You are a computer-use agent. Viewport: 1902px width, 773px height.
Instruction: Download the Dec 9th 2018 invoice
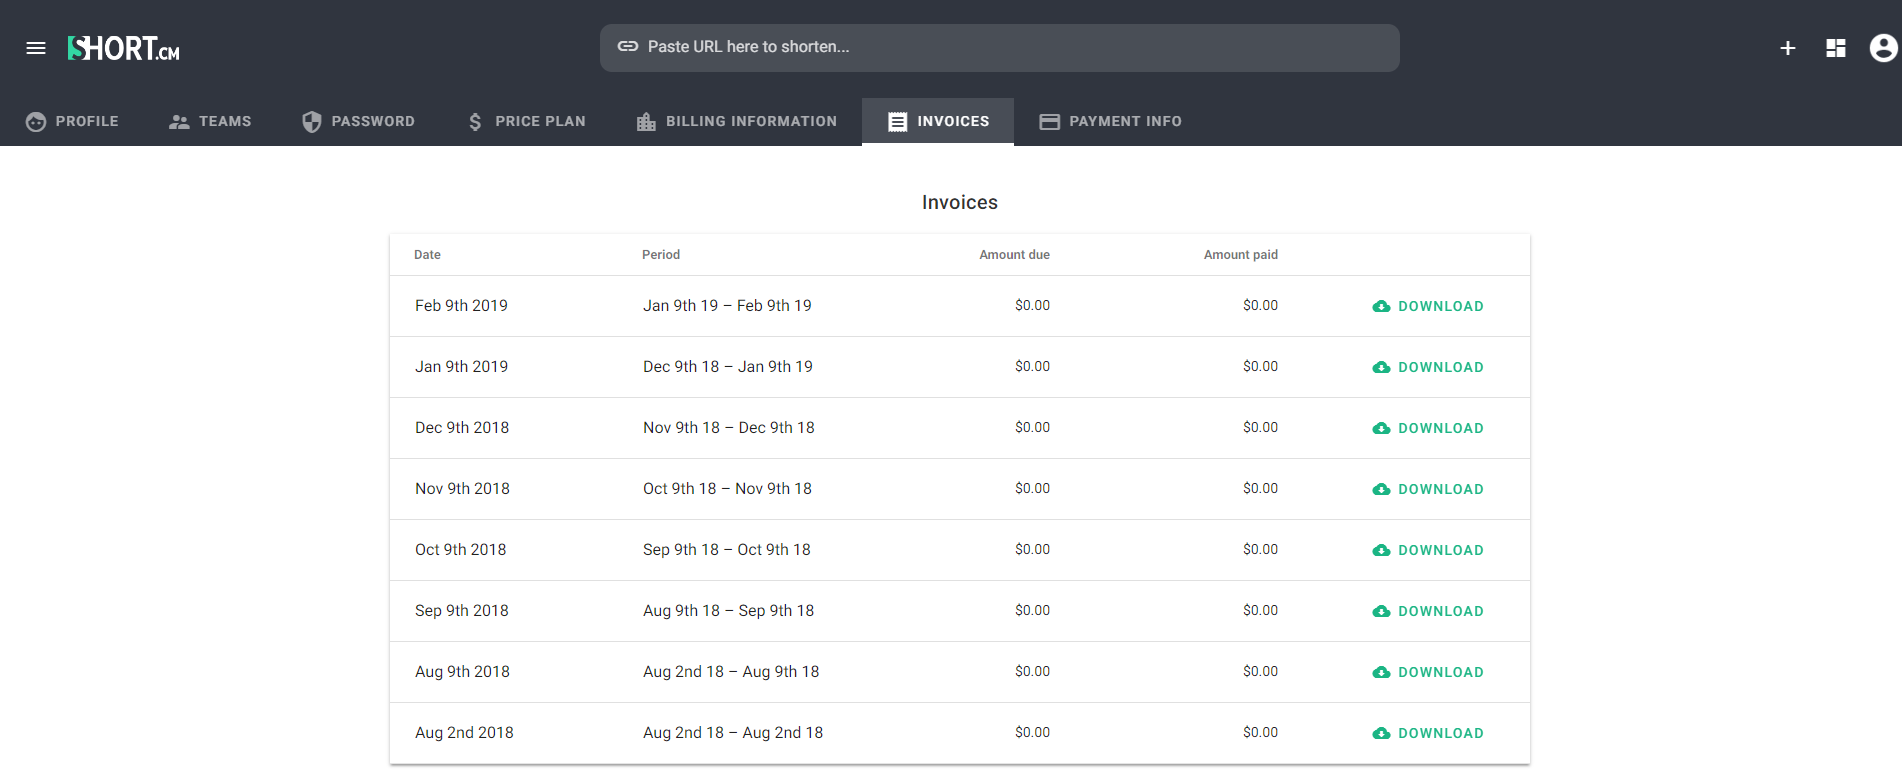tap(1428, 428)
